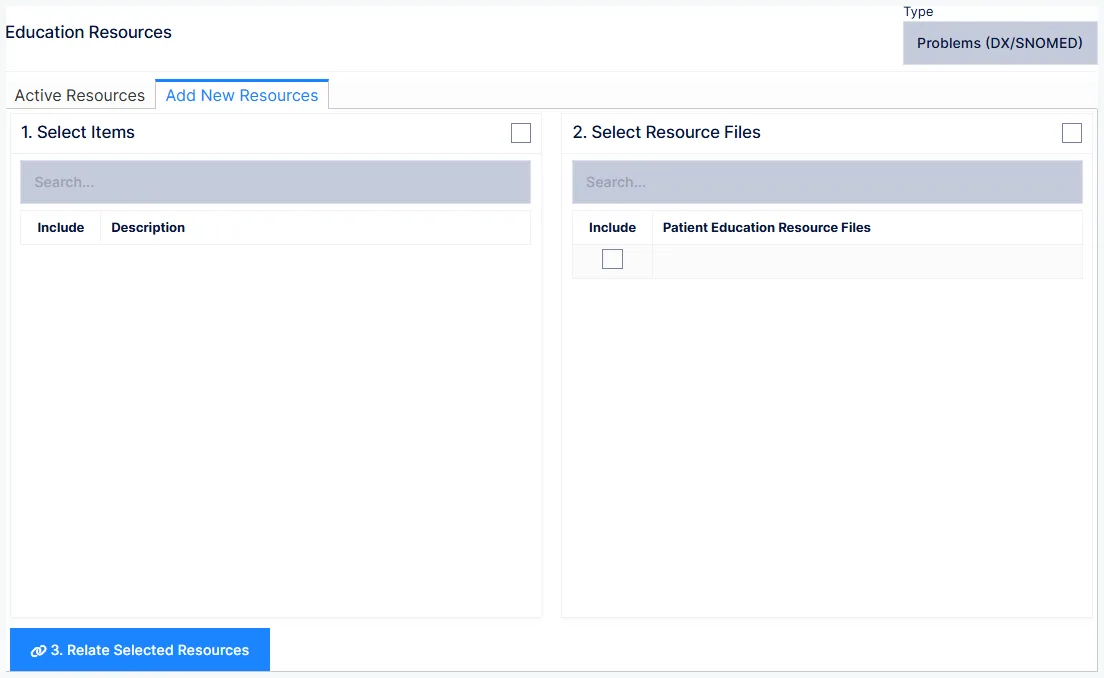Focus the search field under Select Items

click(275, 182)
